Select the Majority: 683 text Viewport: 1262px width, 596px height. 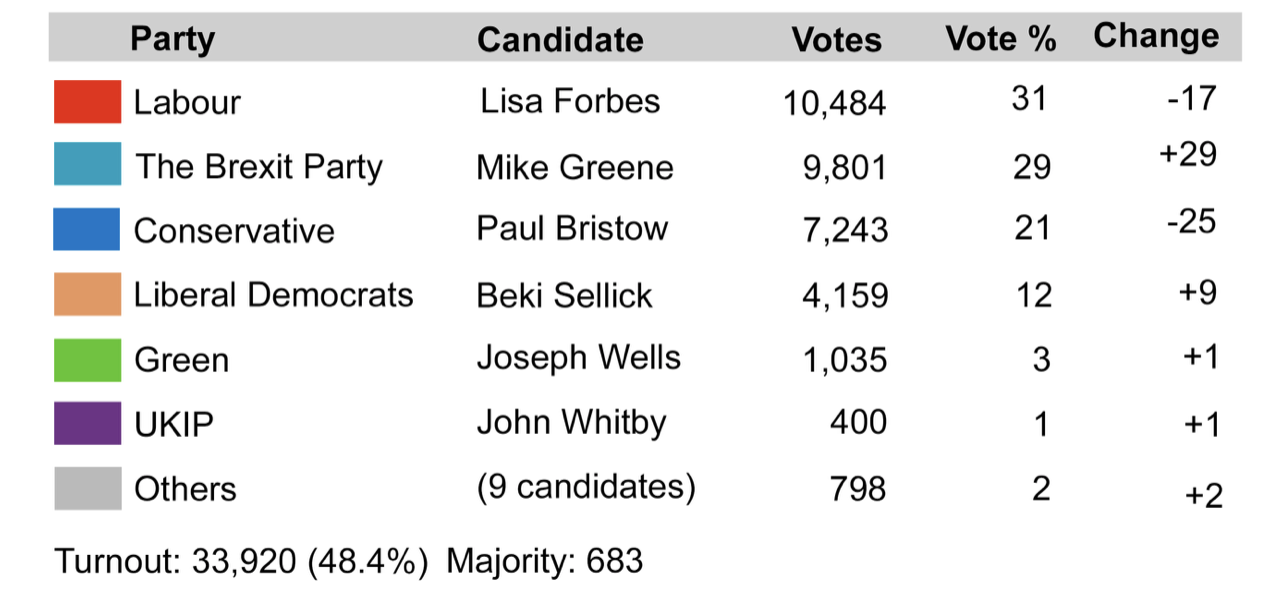click(544, 561)
